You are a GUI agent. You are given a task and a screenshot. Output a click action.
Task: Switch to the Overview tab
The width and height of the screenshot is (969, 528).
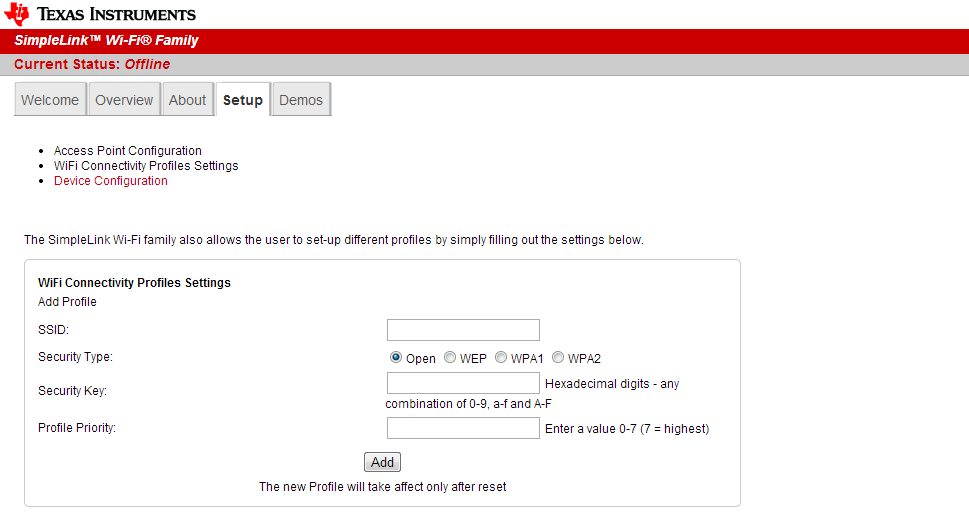[124, 100]
